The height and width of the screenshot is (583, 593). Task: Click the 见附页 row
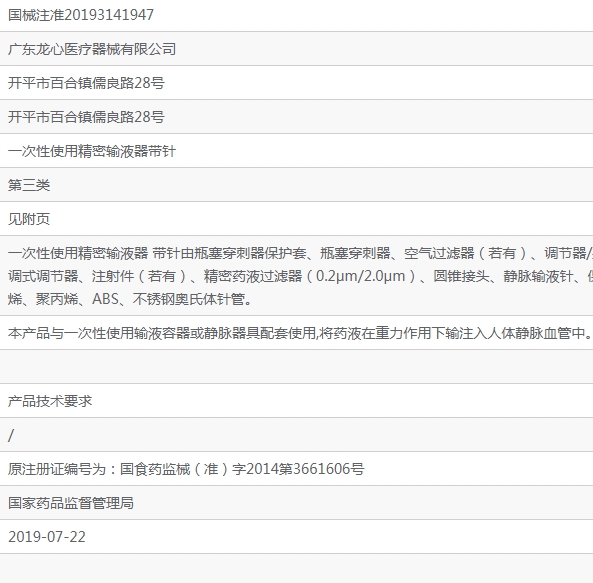[x=296, y=219]
